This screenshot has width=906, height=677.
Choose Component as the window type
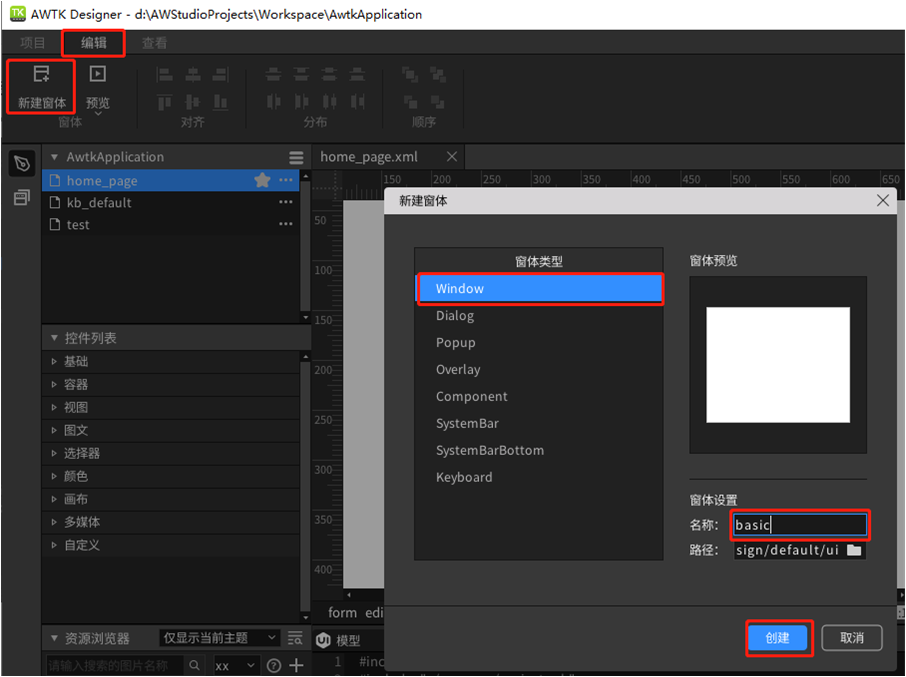click(x=540, y=396)
